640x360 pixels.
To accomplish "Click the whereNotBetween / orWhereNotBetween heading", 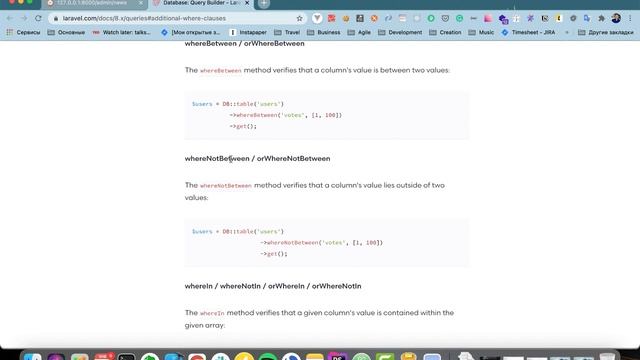I will [258, 158].
